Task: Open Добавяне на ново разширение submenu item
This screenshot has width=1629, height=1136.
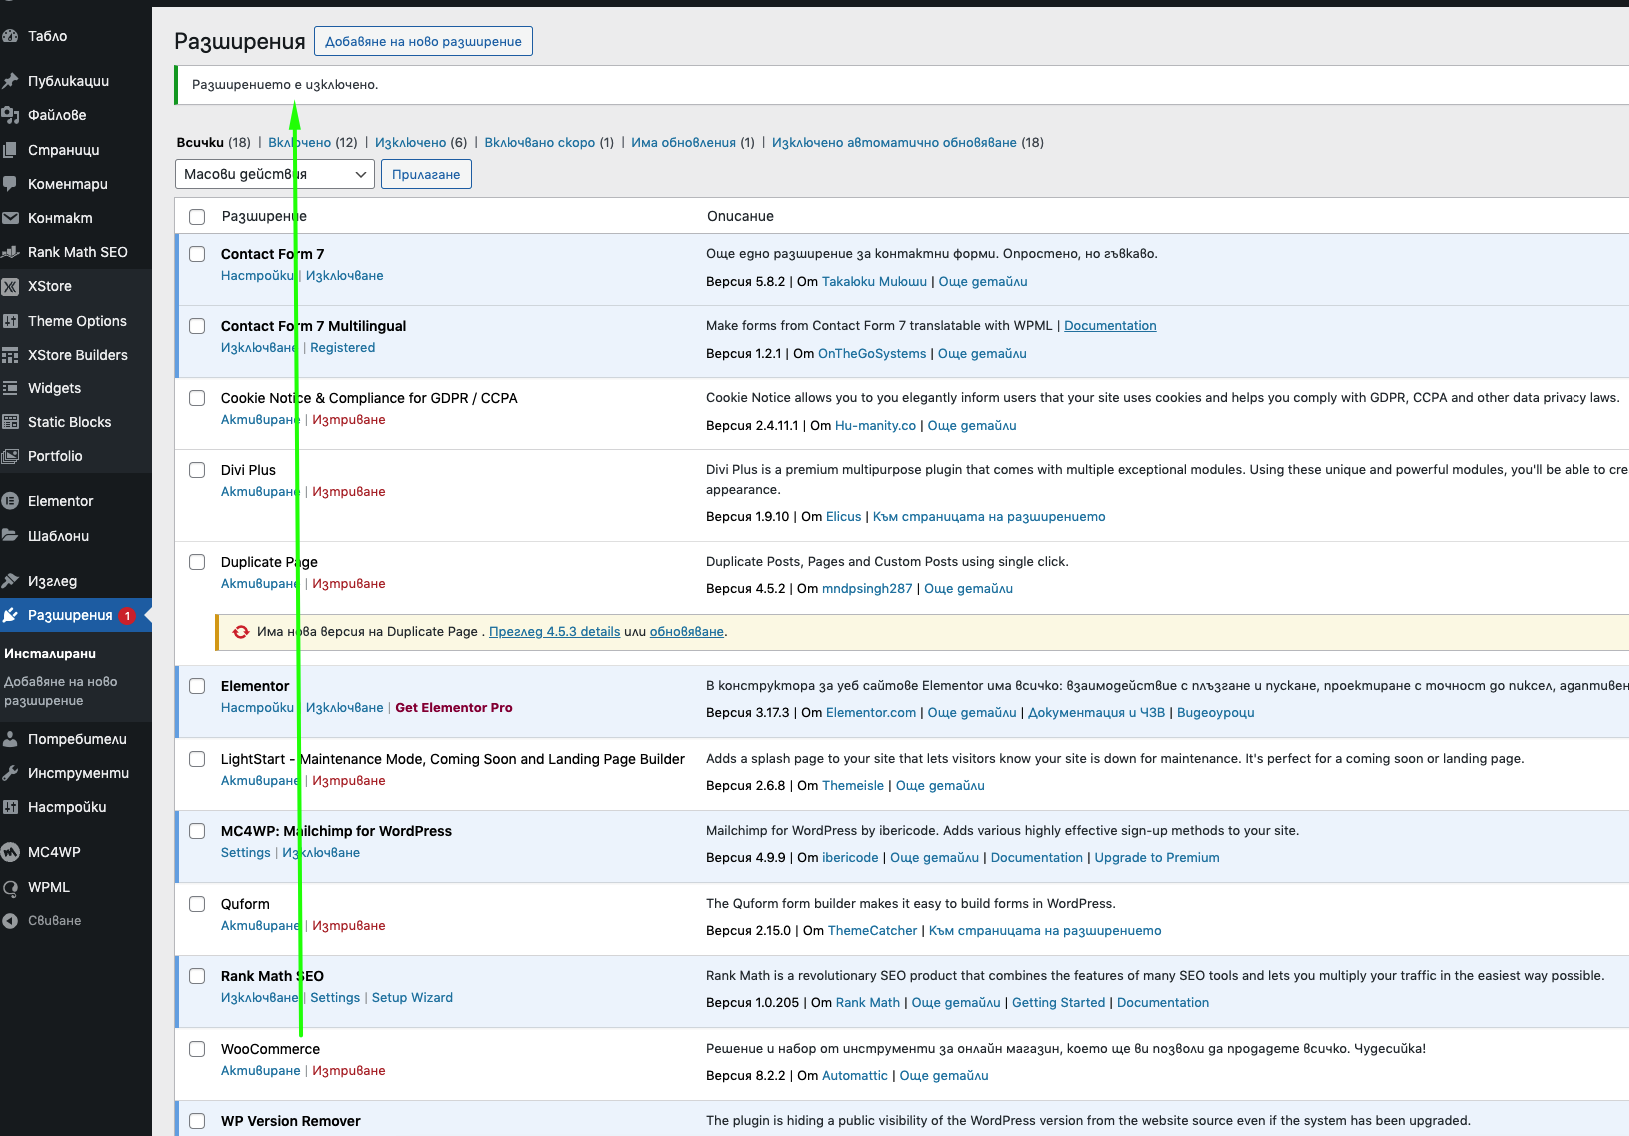Action: coord(61,691)
